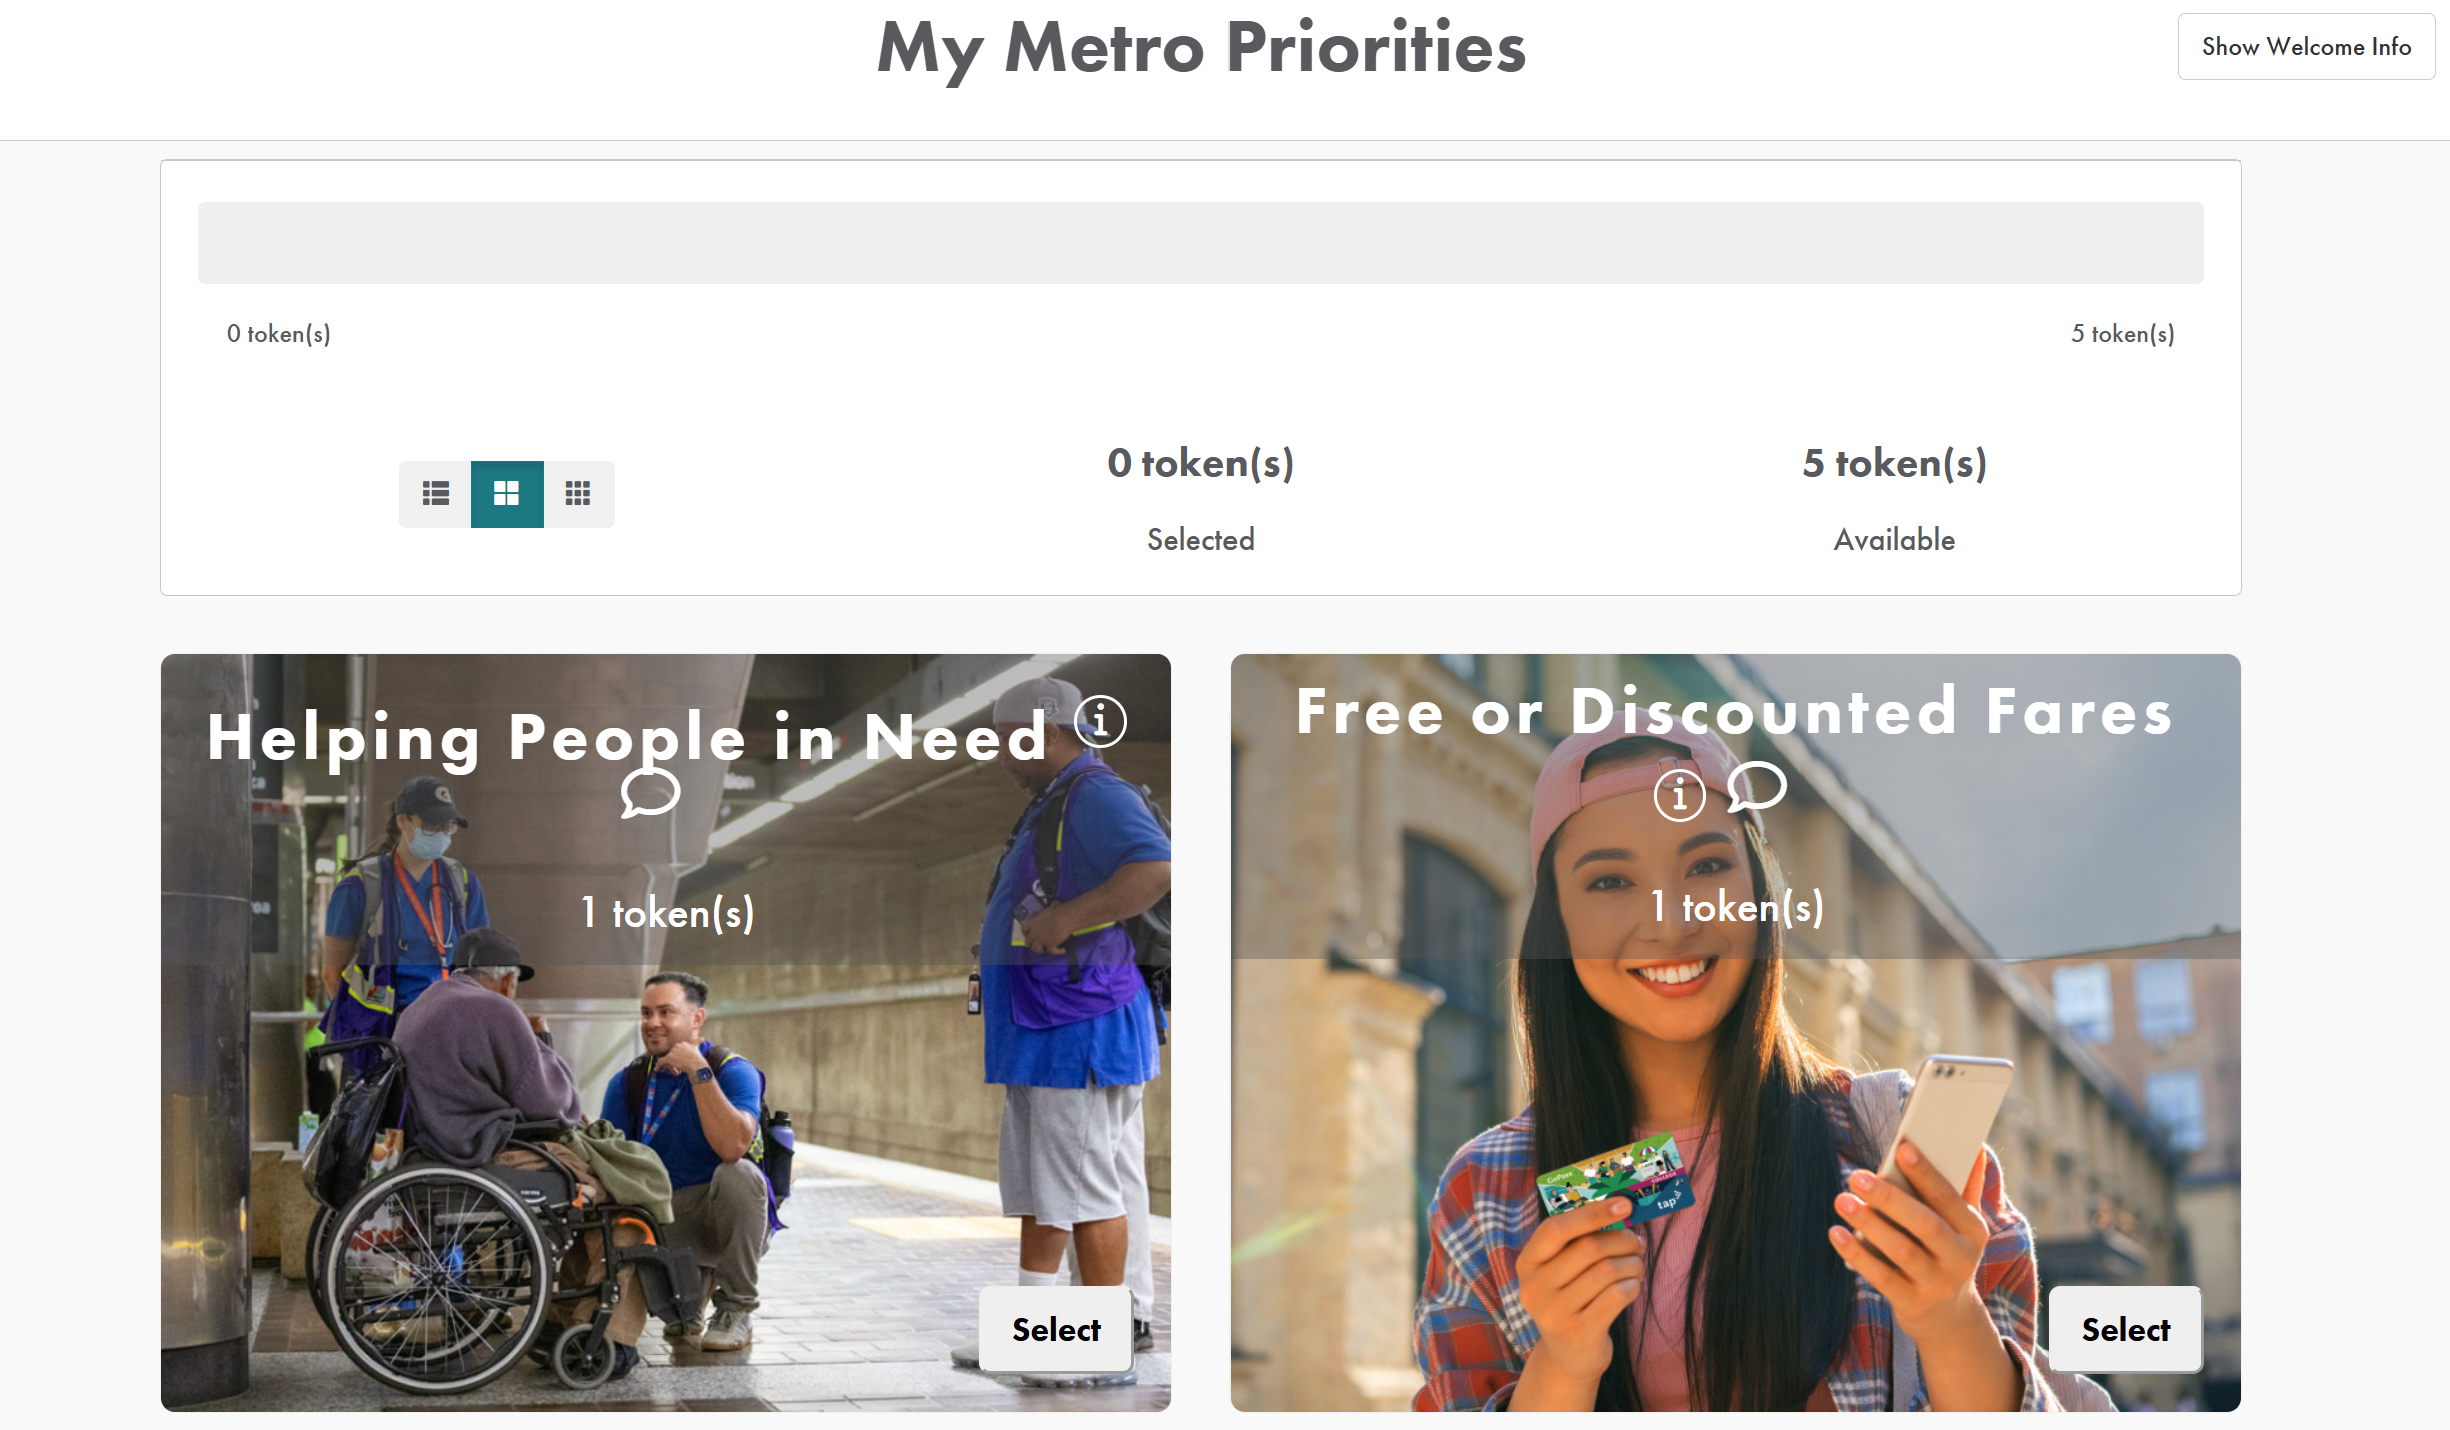2450x1430 pixels.
Task: Click the Helping People in Need title
Action: click(627, 738)
